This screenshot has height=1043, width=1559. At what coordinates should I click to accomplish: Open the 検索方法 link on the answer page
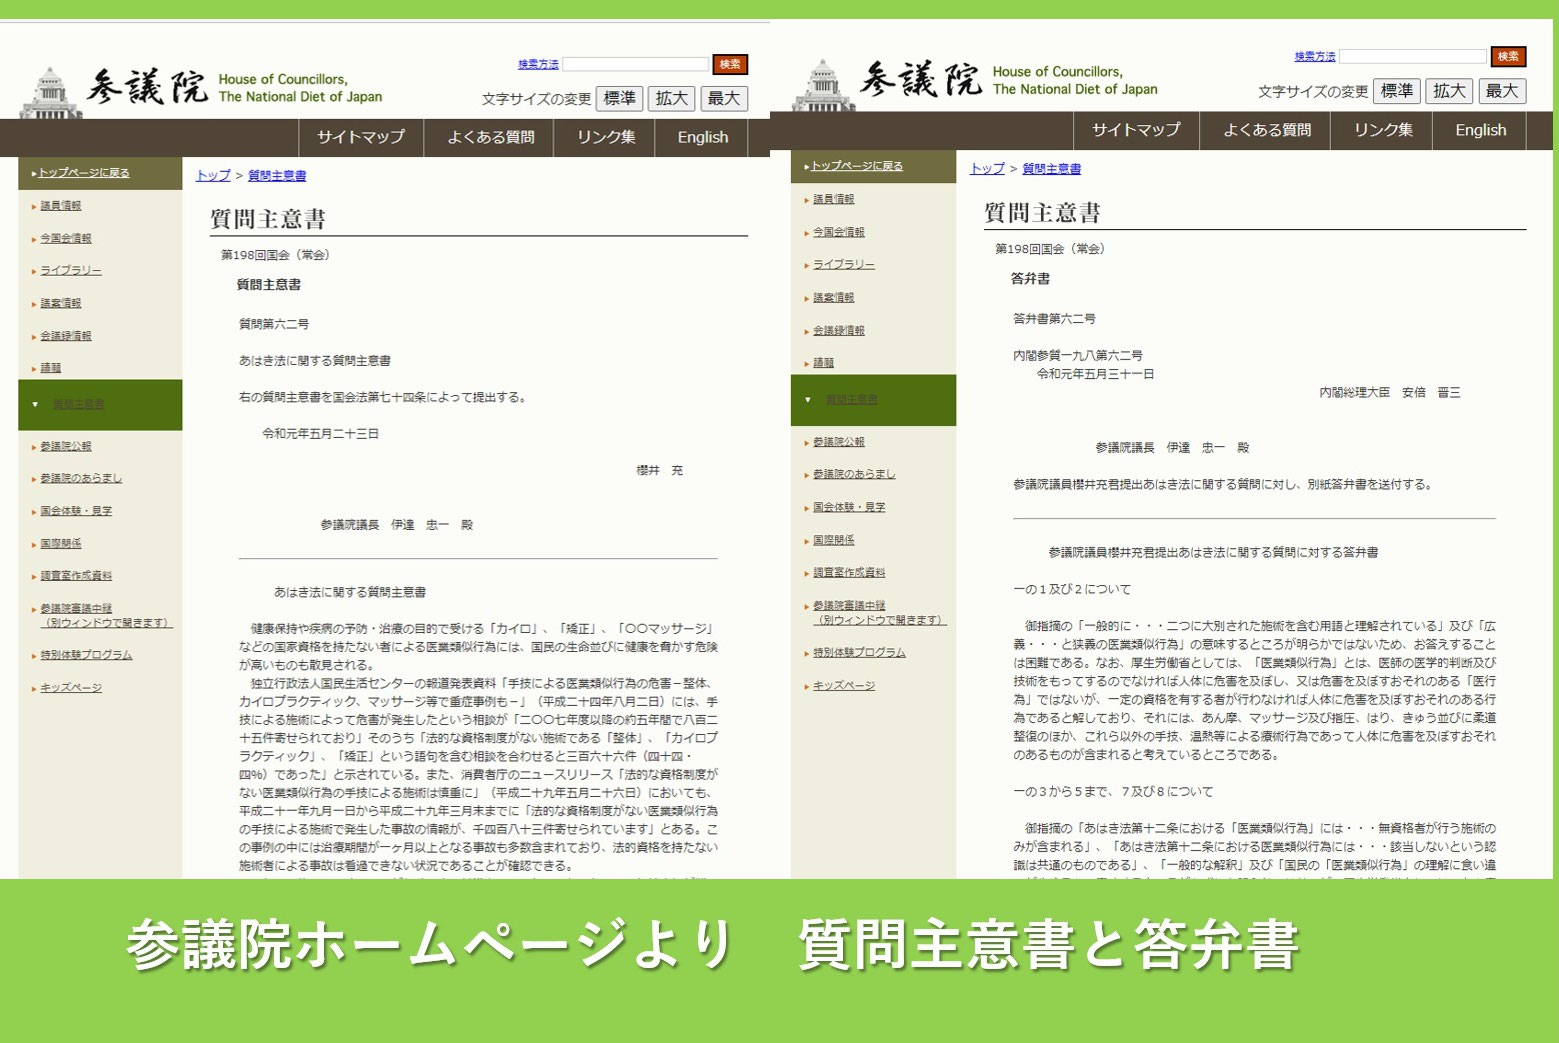pyautogui.click(x=1315, y=56)
